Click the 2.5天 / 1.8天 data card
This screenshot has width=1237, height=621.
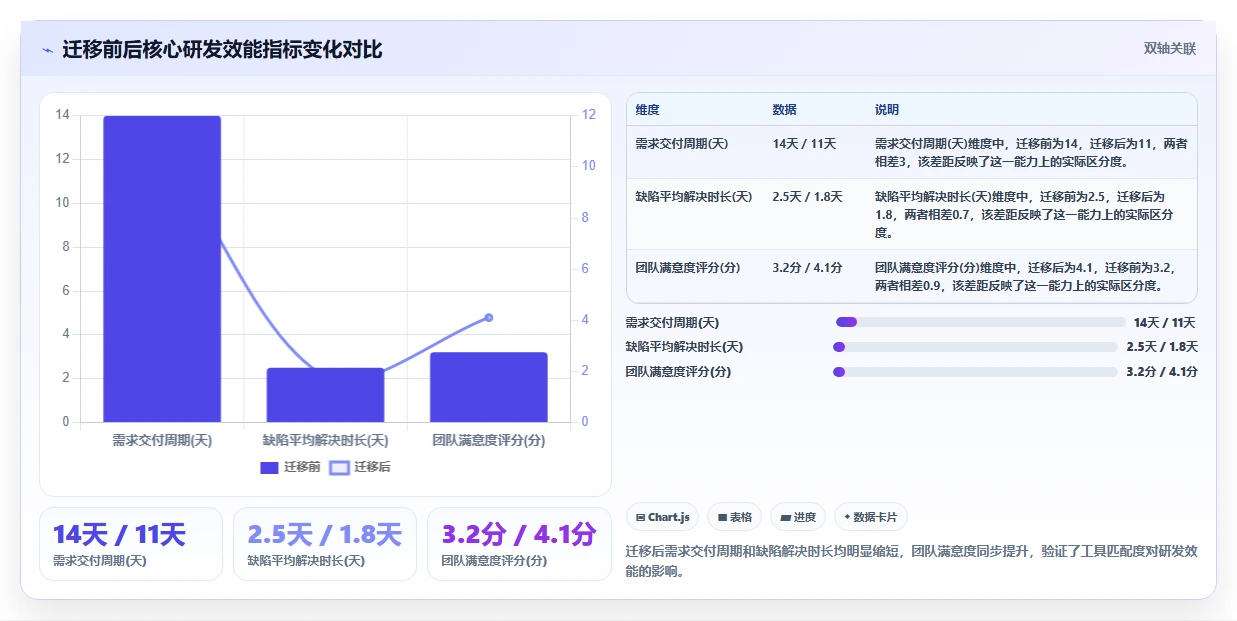click(x=325, y=544)
